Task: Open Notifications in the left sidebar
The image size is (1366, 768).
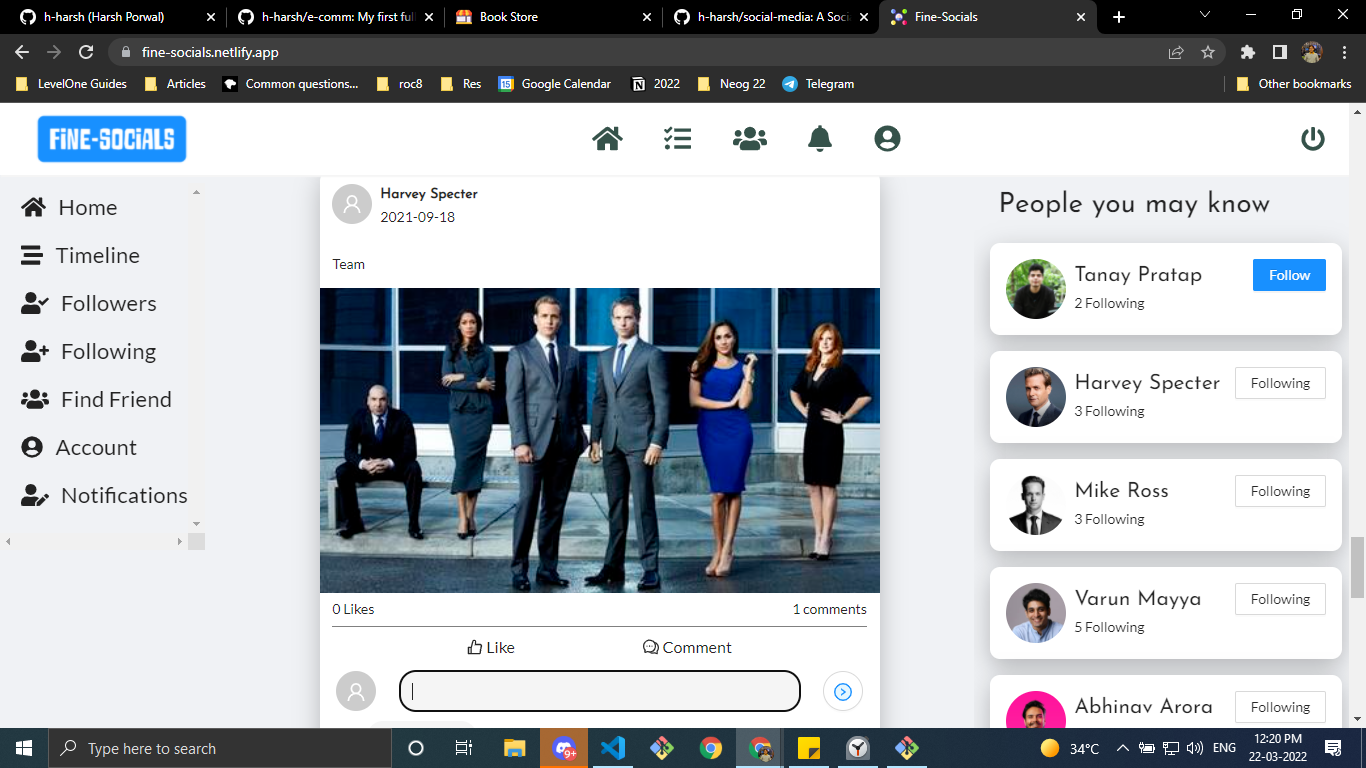Action: (x=104, y=495)
